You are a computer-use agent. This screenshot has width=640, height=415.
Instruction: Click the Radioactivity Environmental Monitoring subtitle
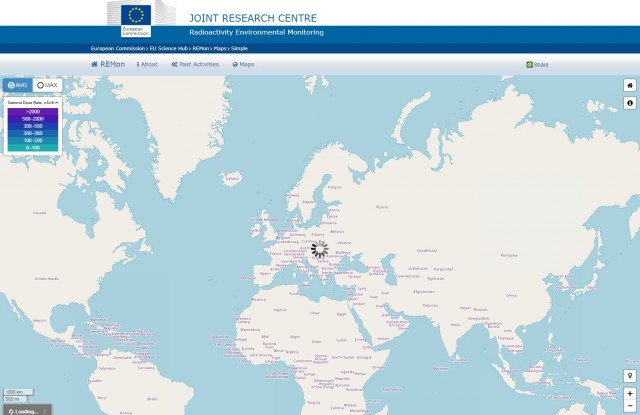coord(256,32)
